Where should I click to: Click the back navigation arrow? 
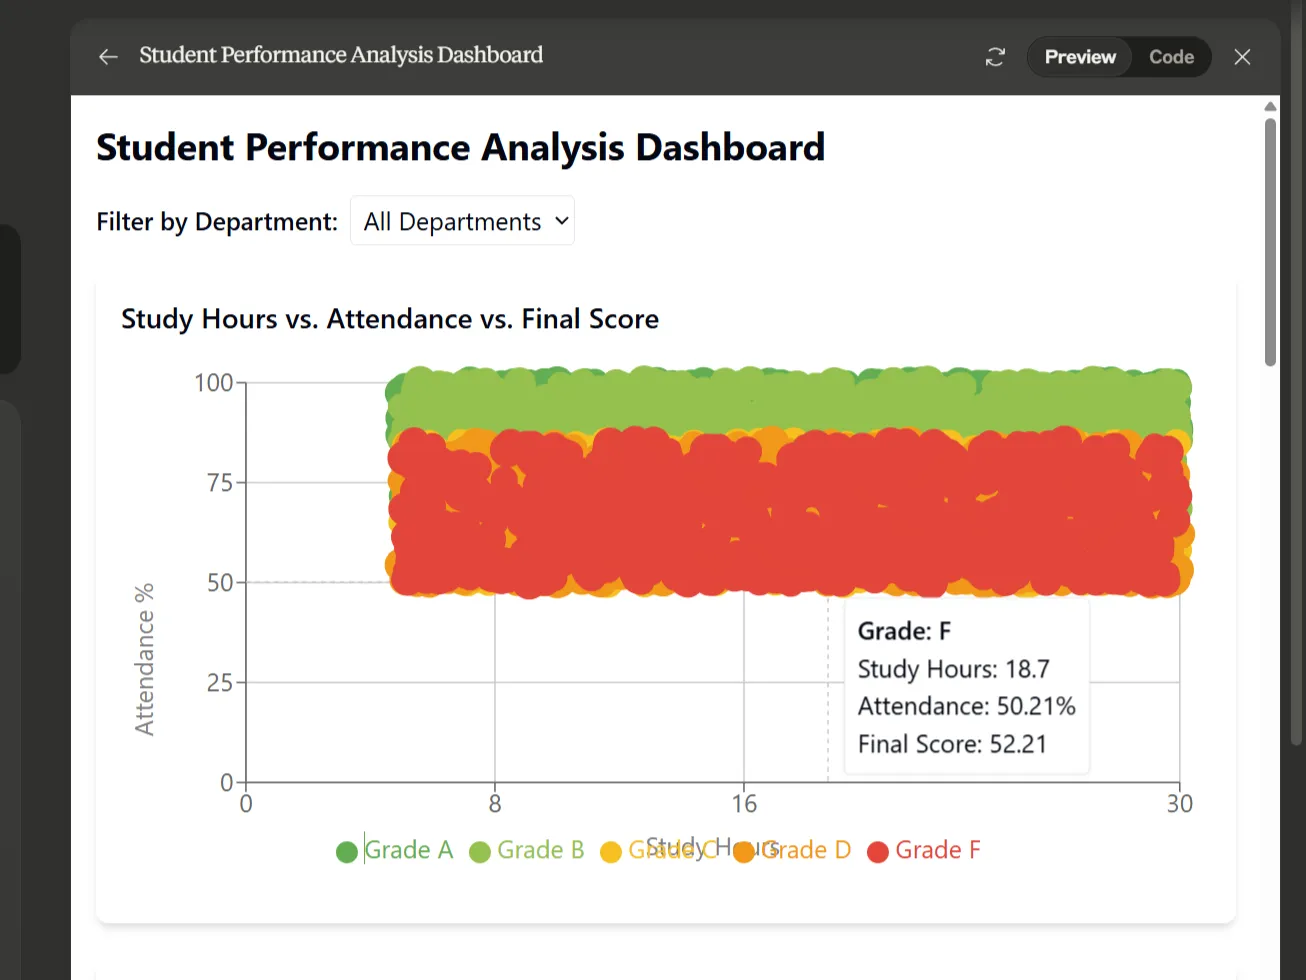click(108, 56)
